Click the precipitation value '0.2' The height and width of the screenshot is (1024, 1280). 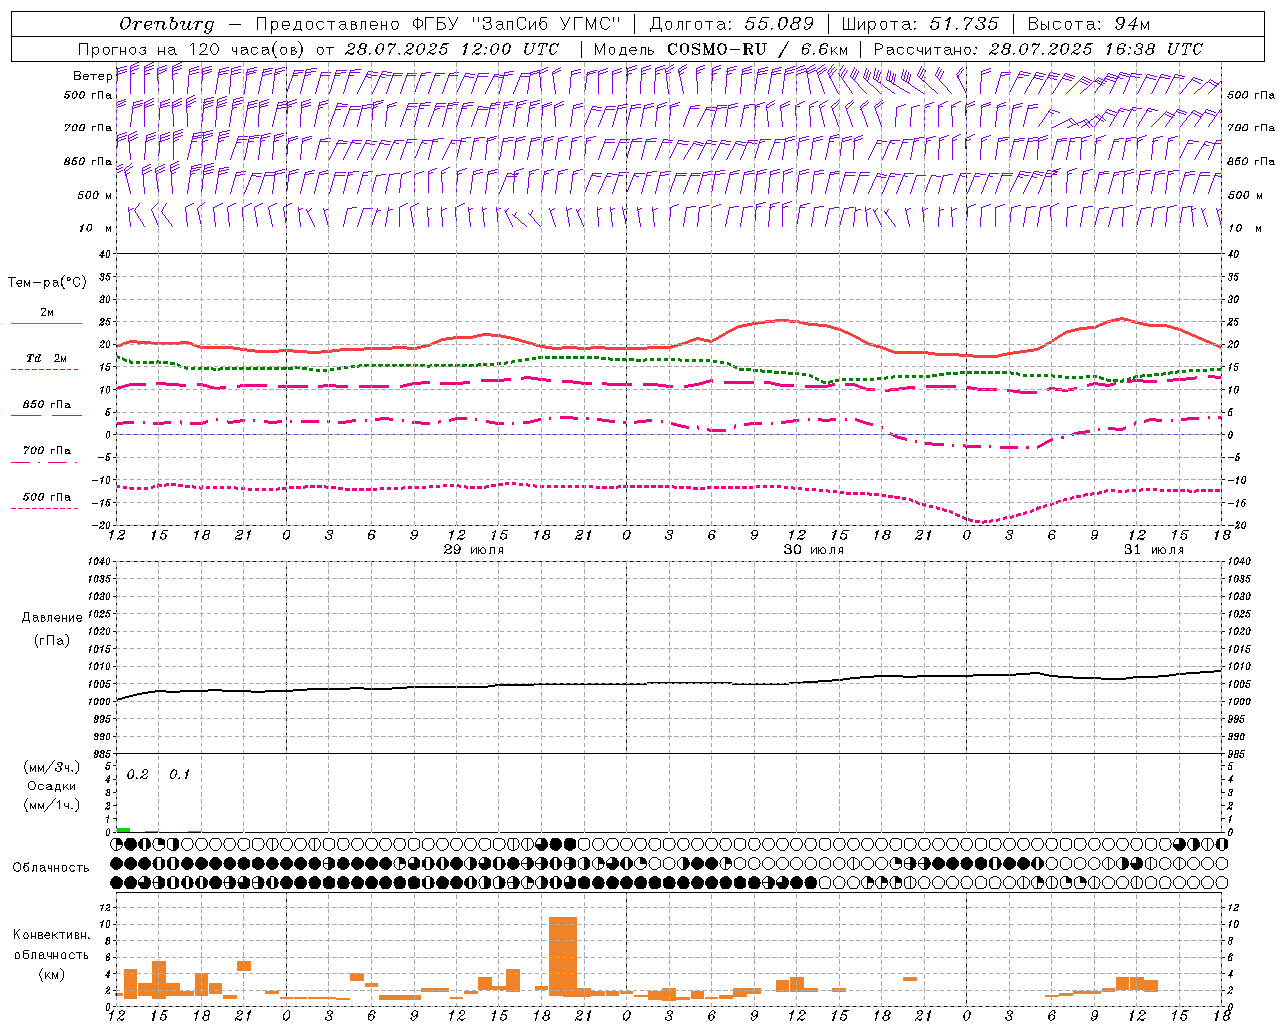click(x=138, y=775)
